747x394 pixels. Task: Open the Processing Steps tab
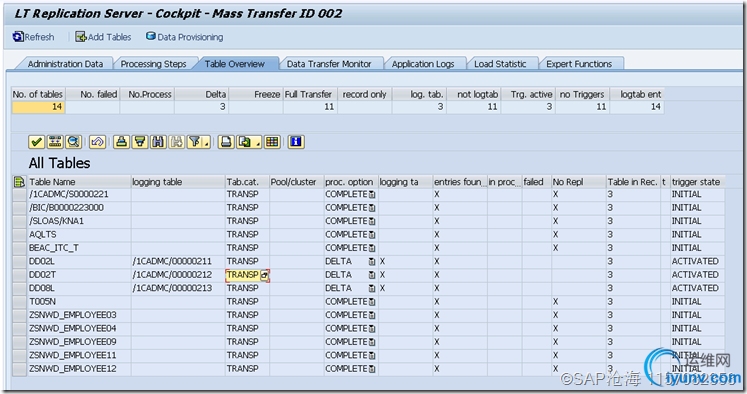point(153,64)
